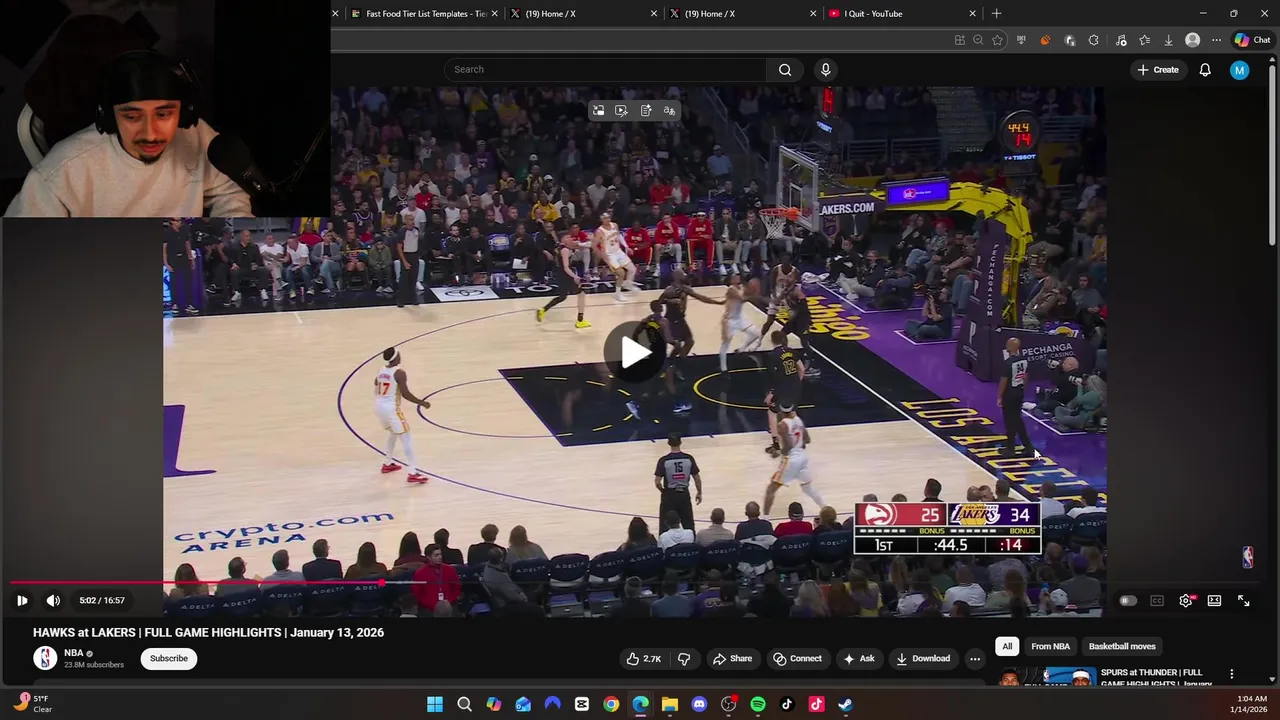
Task: Open the video settings gear
Action: coord(1186,601)
